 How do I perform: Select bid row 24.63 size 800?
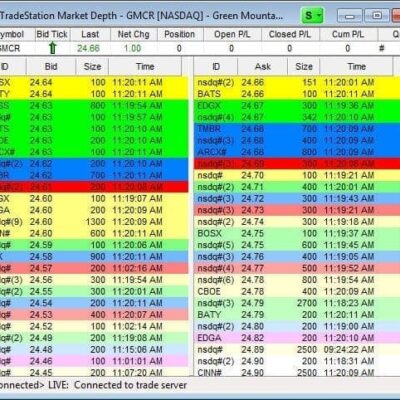(x=94, y=106)
